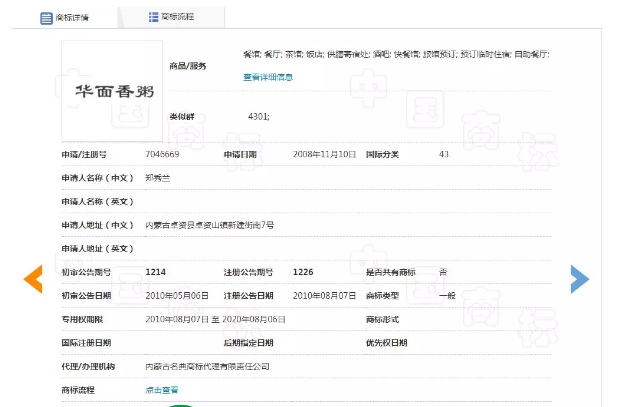Viewport: 617px width, 407px height.
Task: Click applicant name 郑秀兰
Action: [158, 178]
